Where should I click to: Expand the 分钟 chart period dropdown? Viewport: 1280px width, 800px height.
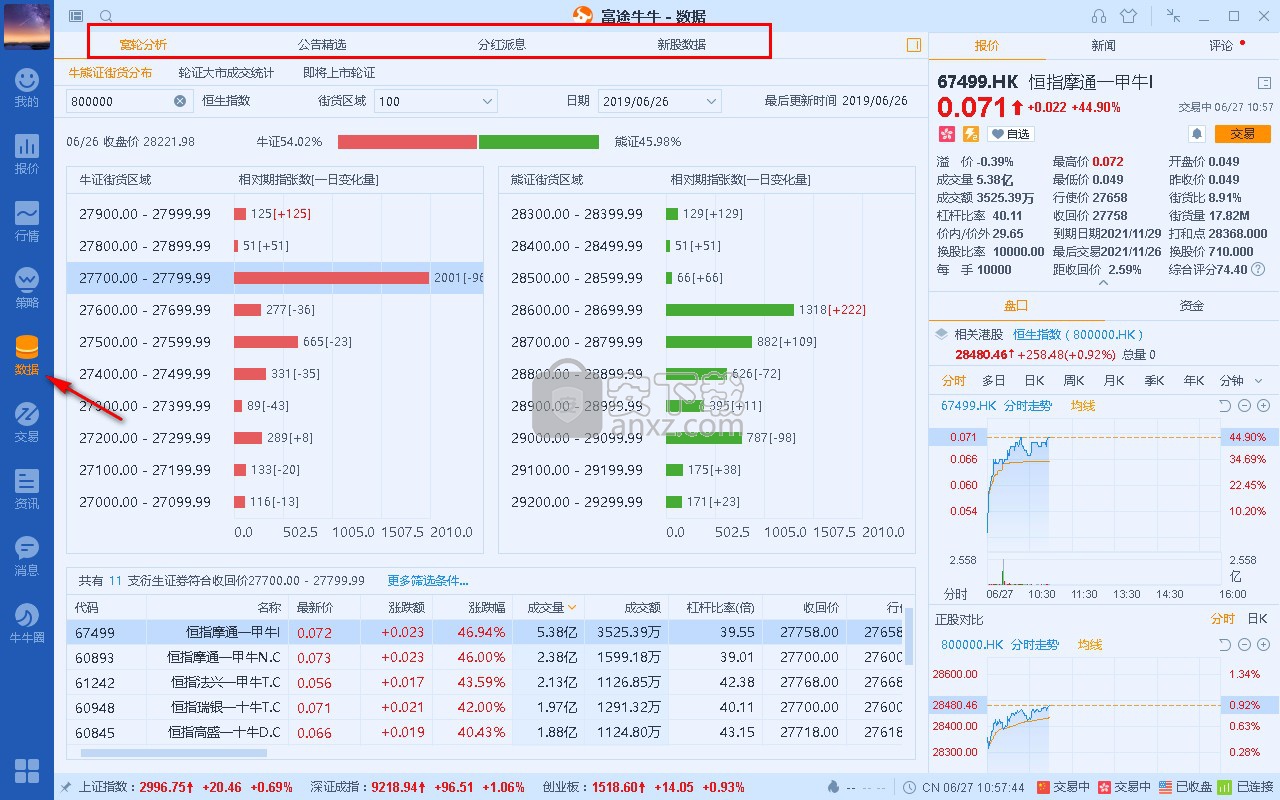(x=1241, y=380)
